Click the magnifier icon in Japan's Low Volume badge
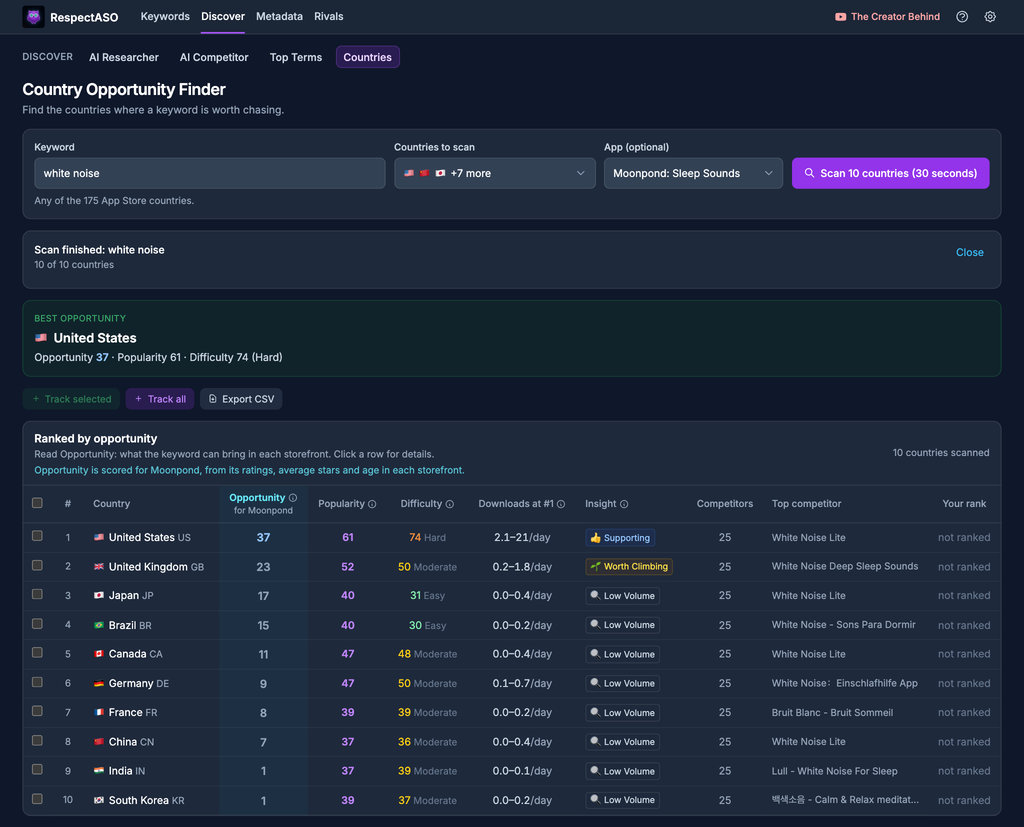 tap(595, 595)
